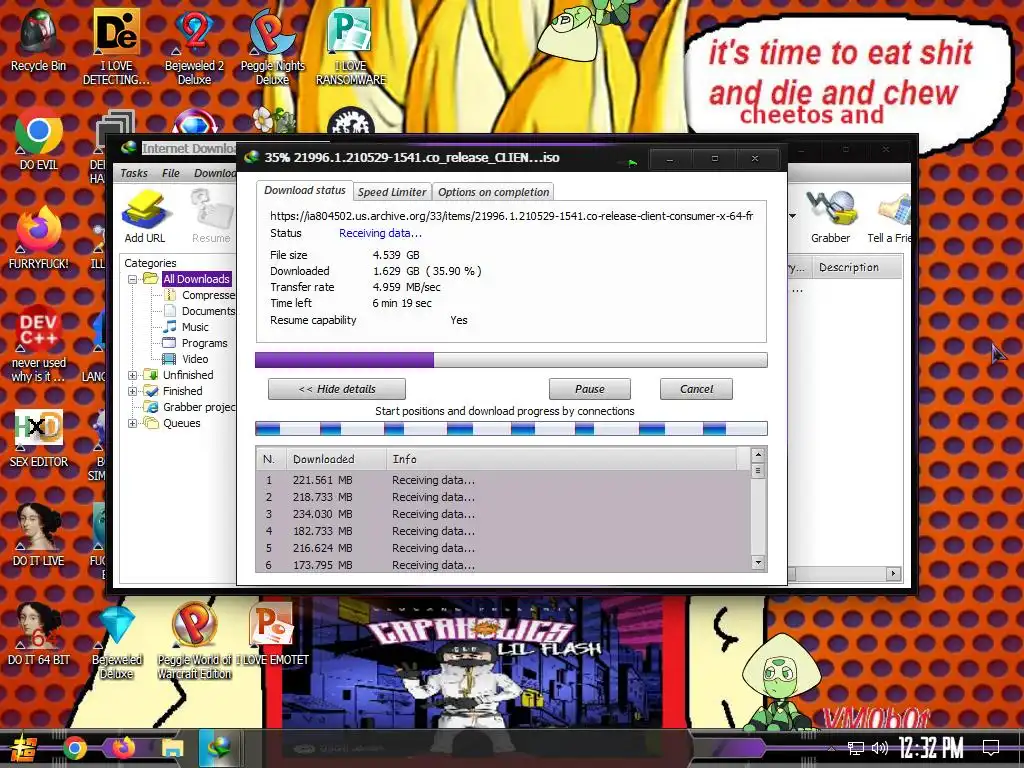Click the connections list scroll up arrow

point(758,455)
